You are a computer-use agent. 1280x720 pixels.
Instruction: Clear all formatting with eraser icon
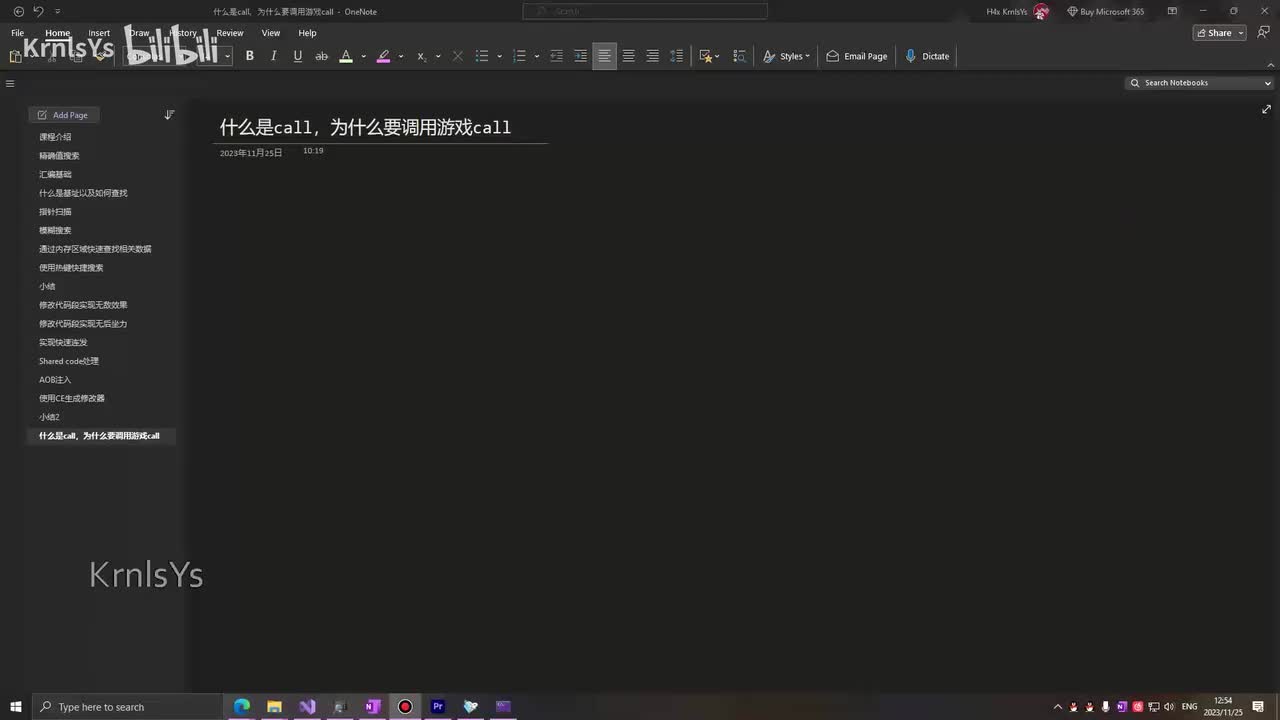458,56
